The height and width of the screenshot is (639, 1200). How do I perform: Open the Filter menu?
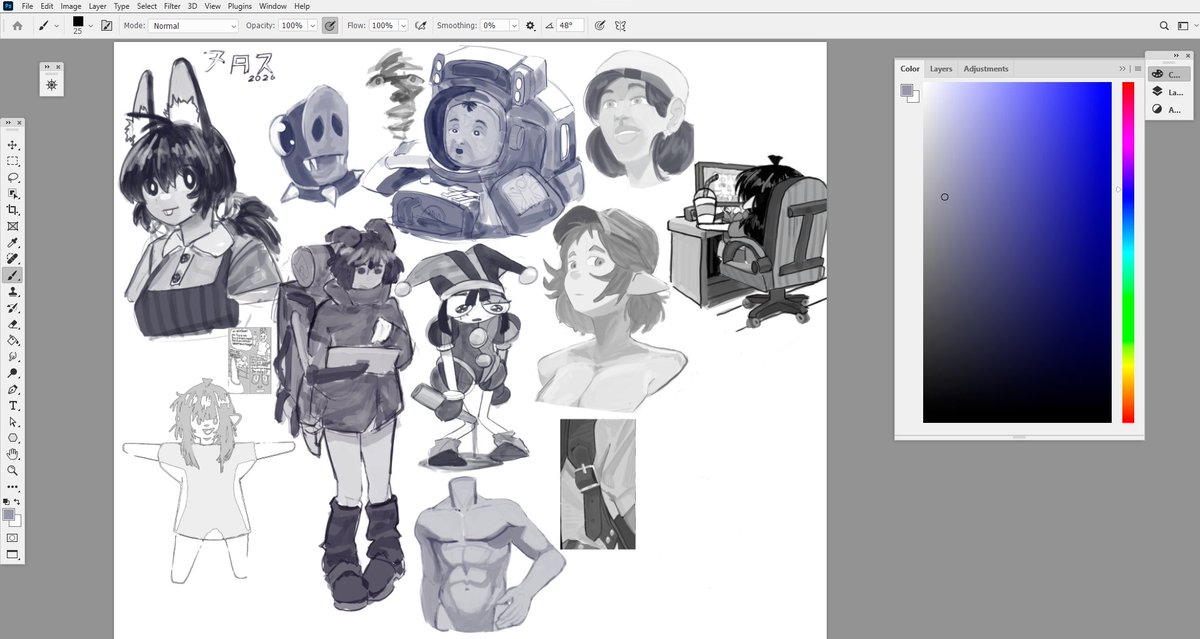(172, 6)
